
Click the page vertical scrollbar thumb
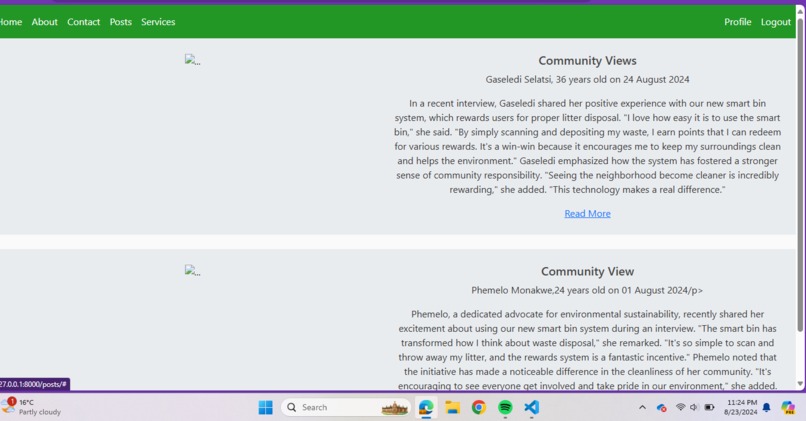pos(800,175)
